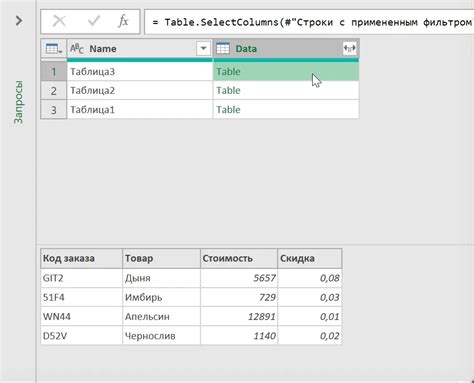Viewport: 474px width, 383px height.
Task: Click preview cell 0,08
Action: (x=310, y=278)
